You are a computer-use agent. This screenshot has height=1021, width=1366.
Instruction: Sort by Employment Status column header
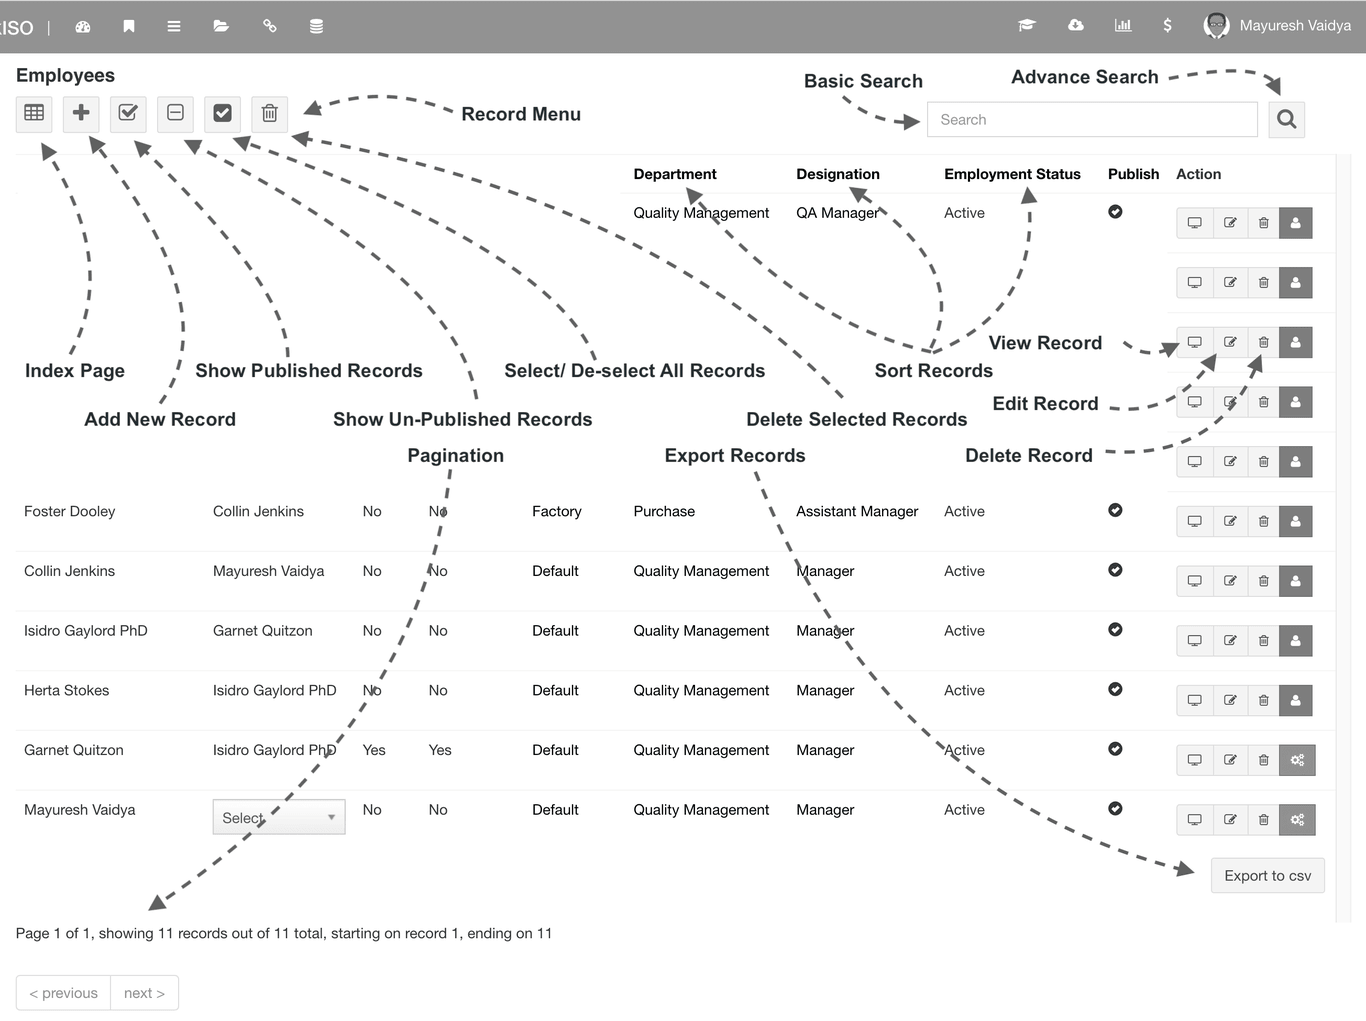1012,174
